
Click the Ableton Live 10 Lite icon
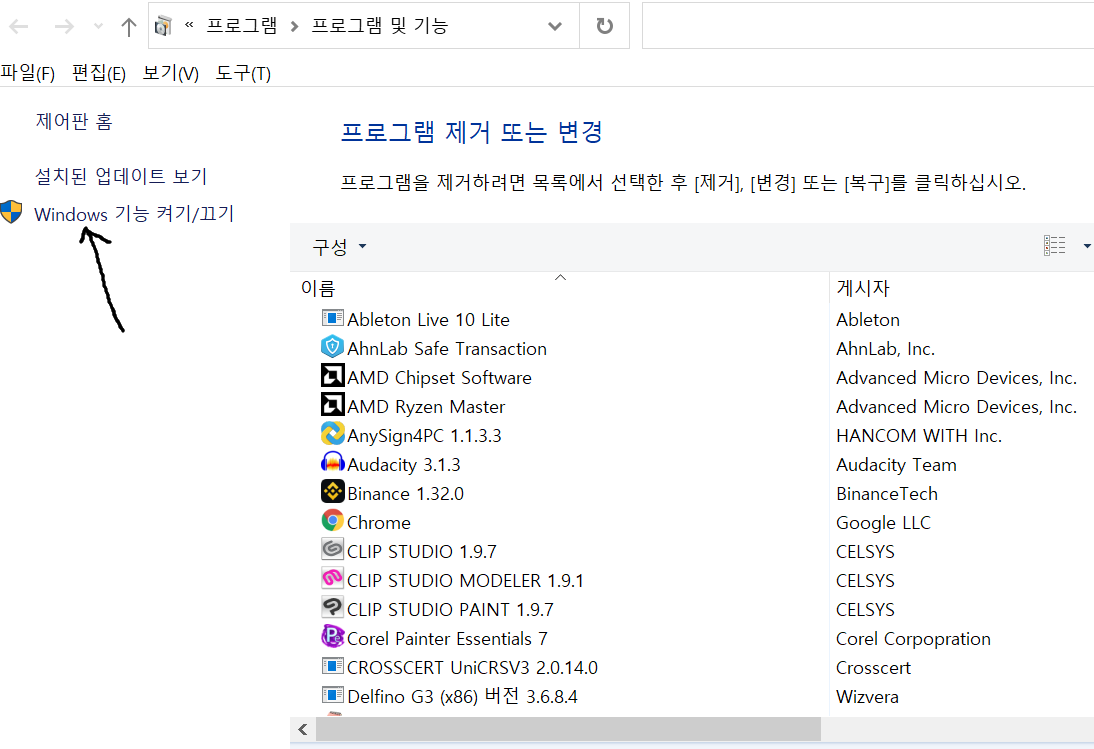tap(332, 318)
